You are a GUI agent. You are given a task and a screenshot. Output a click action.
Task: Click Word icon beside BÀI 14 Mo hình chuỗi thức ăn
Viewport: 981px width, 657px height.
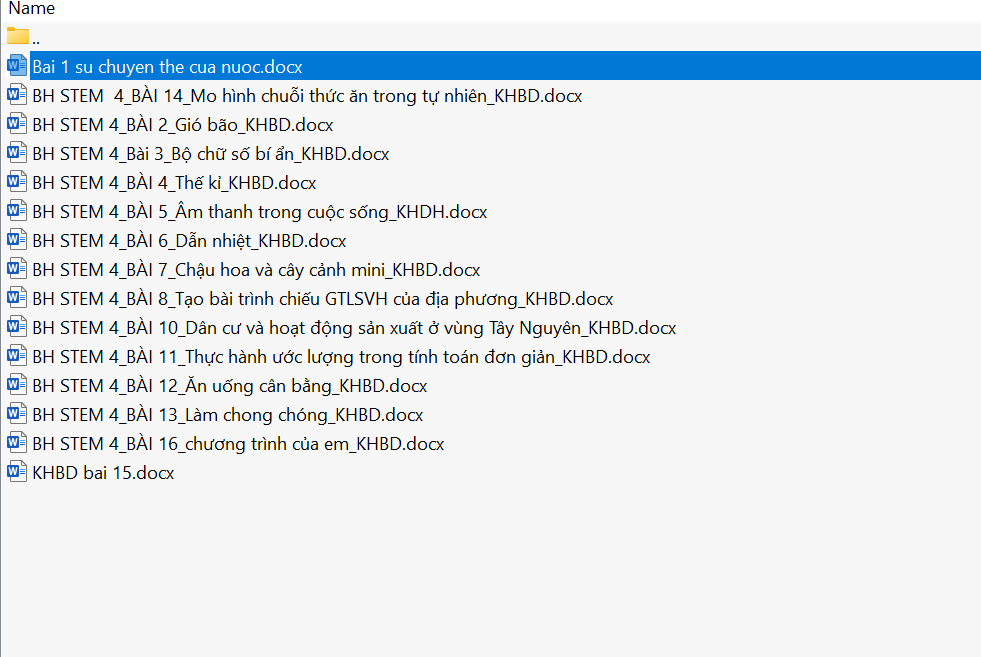coord(17,96)
